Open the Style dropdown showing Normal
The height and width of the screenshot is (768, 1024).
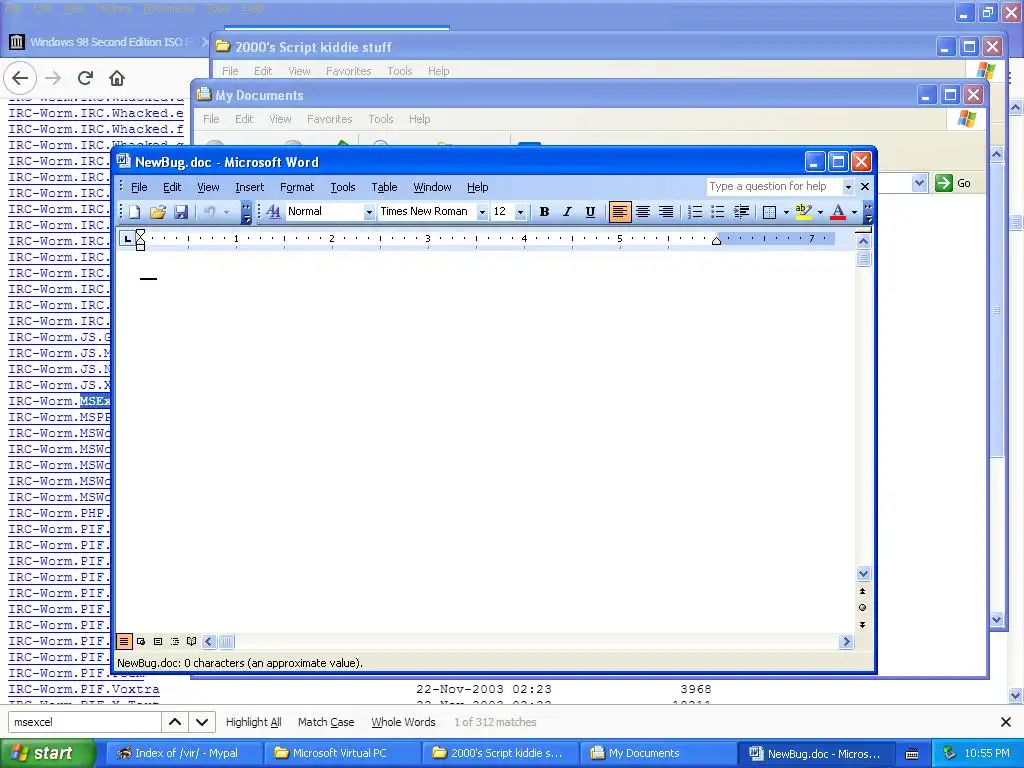click(369, 212)
